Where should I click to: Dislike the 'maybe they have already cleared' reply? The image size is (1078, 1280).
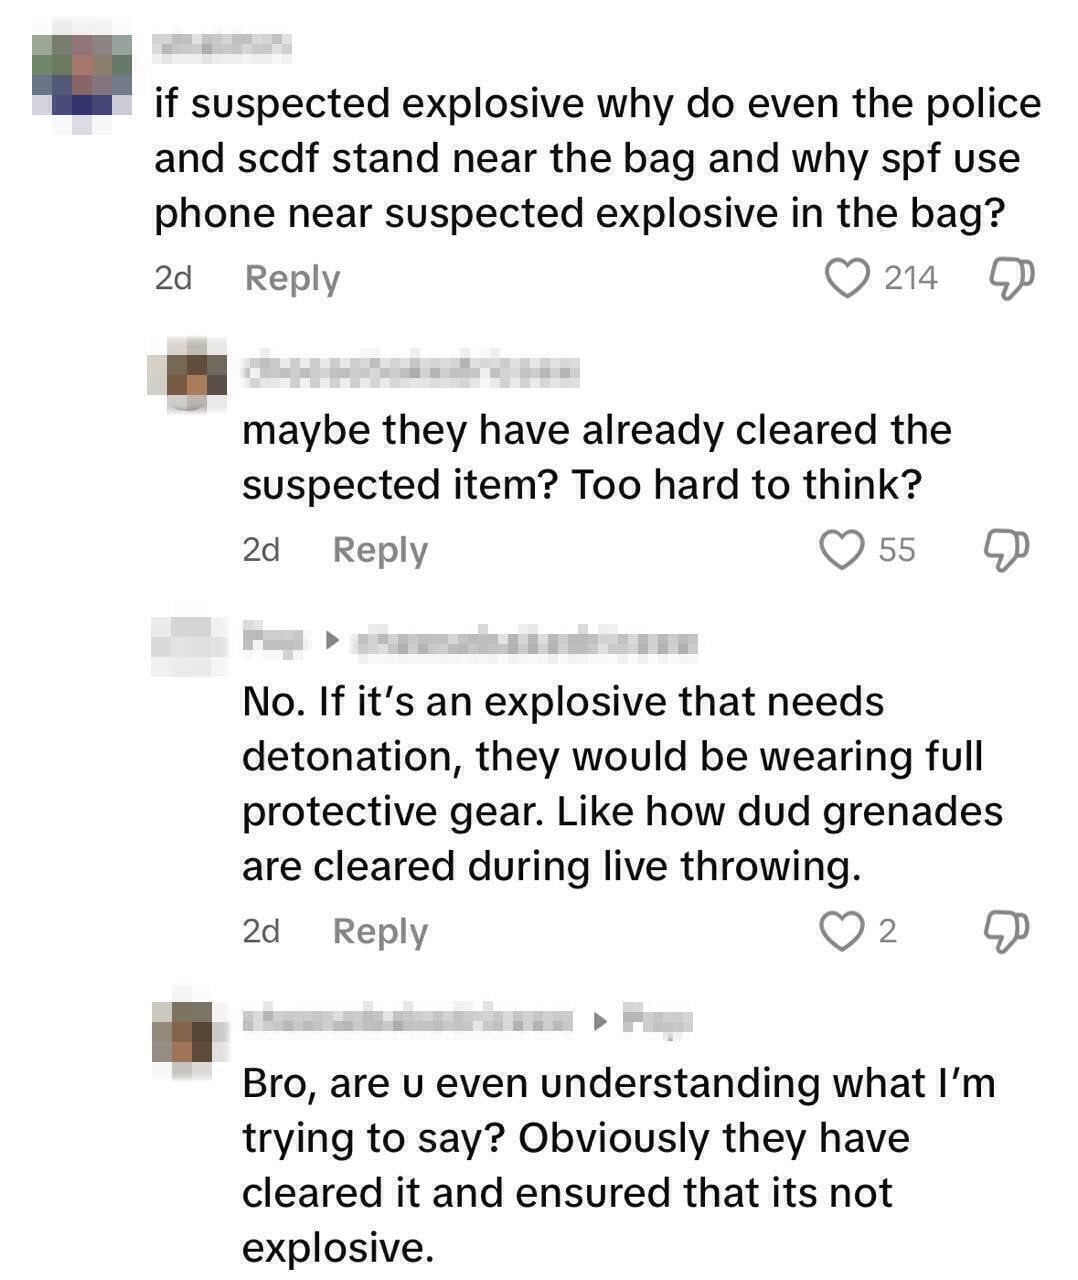(1006, 549)
